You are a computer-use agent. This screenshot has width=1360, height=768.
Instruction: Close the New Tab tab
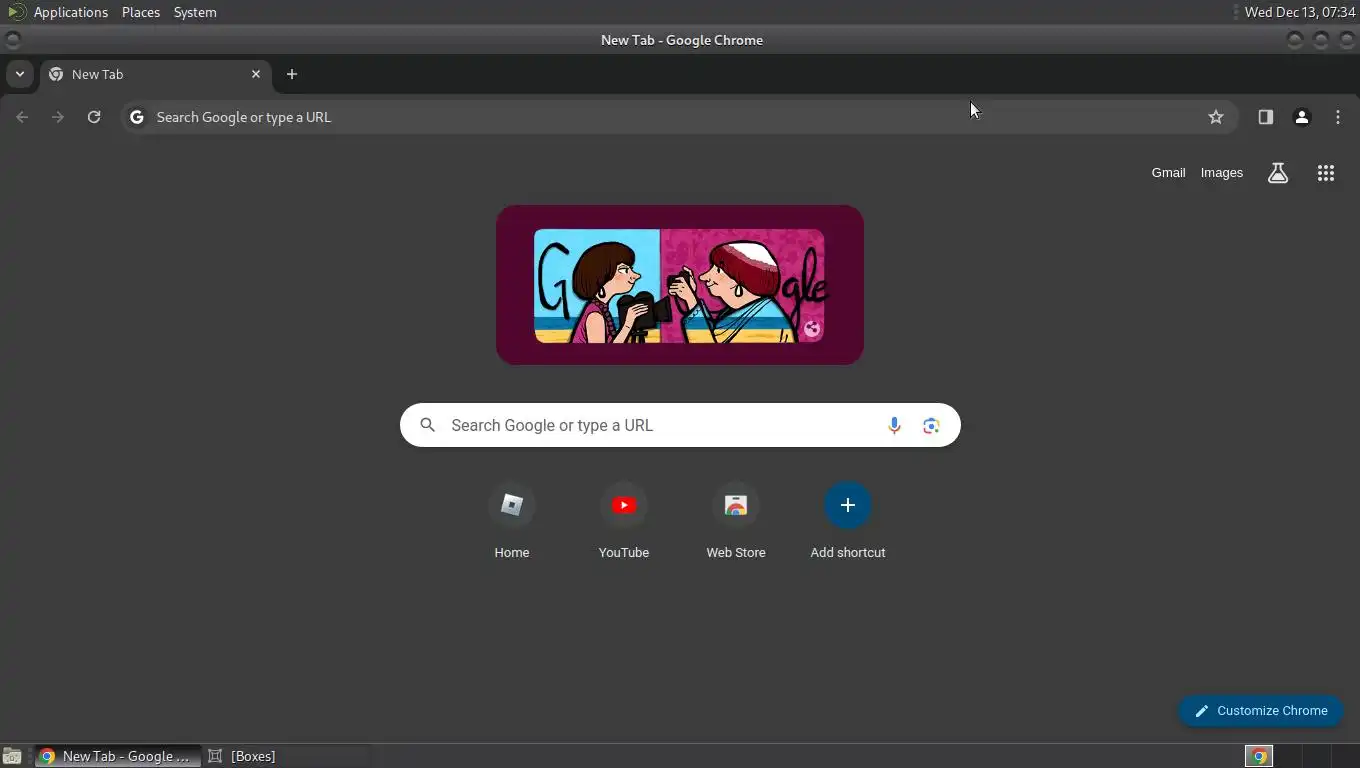tap(256, 74)
